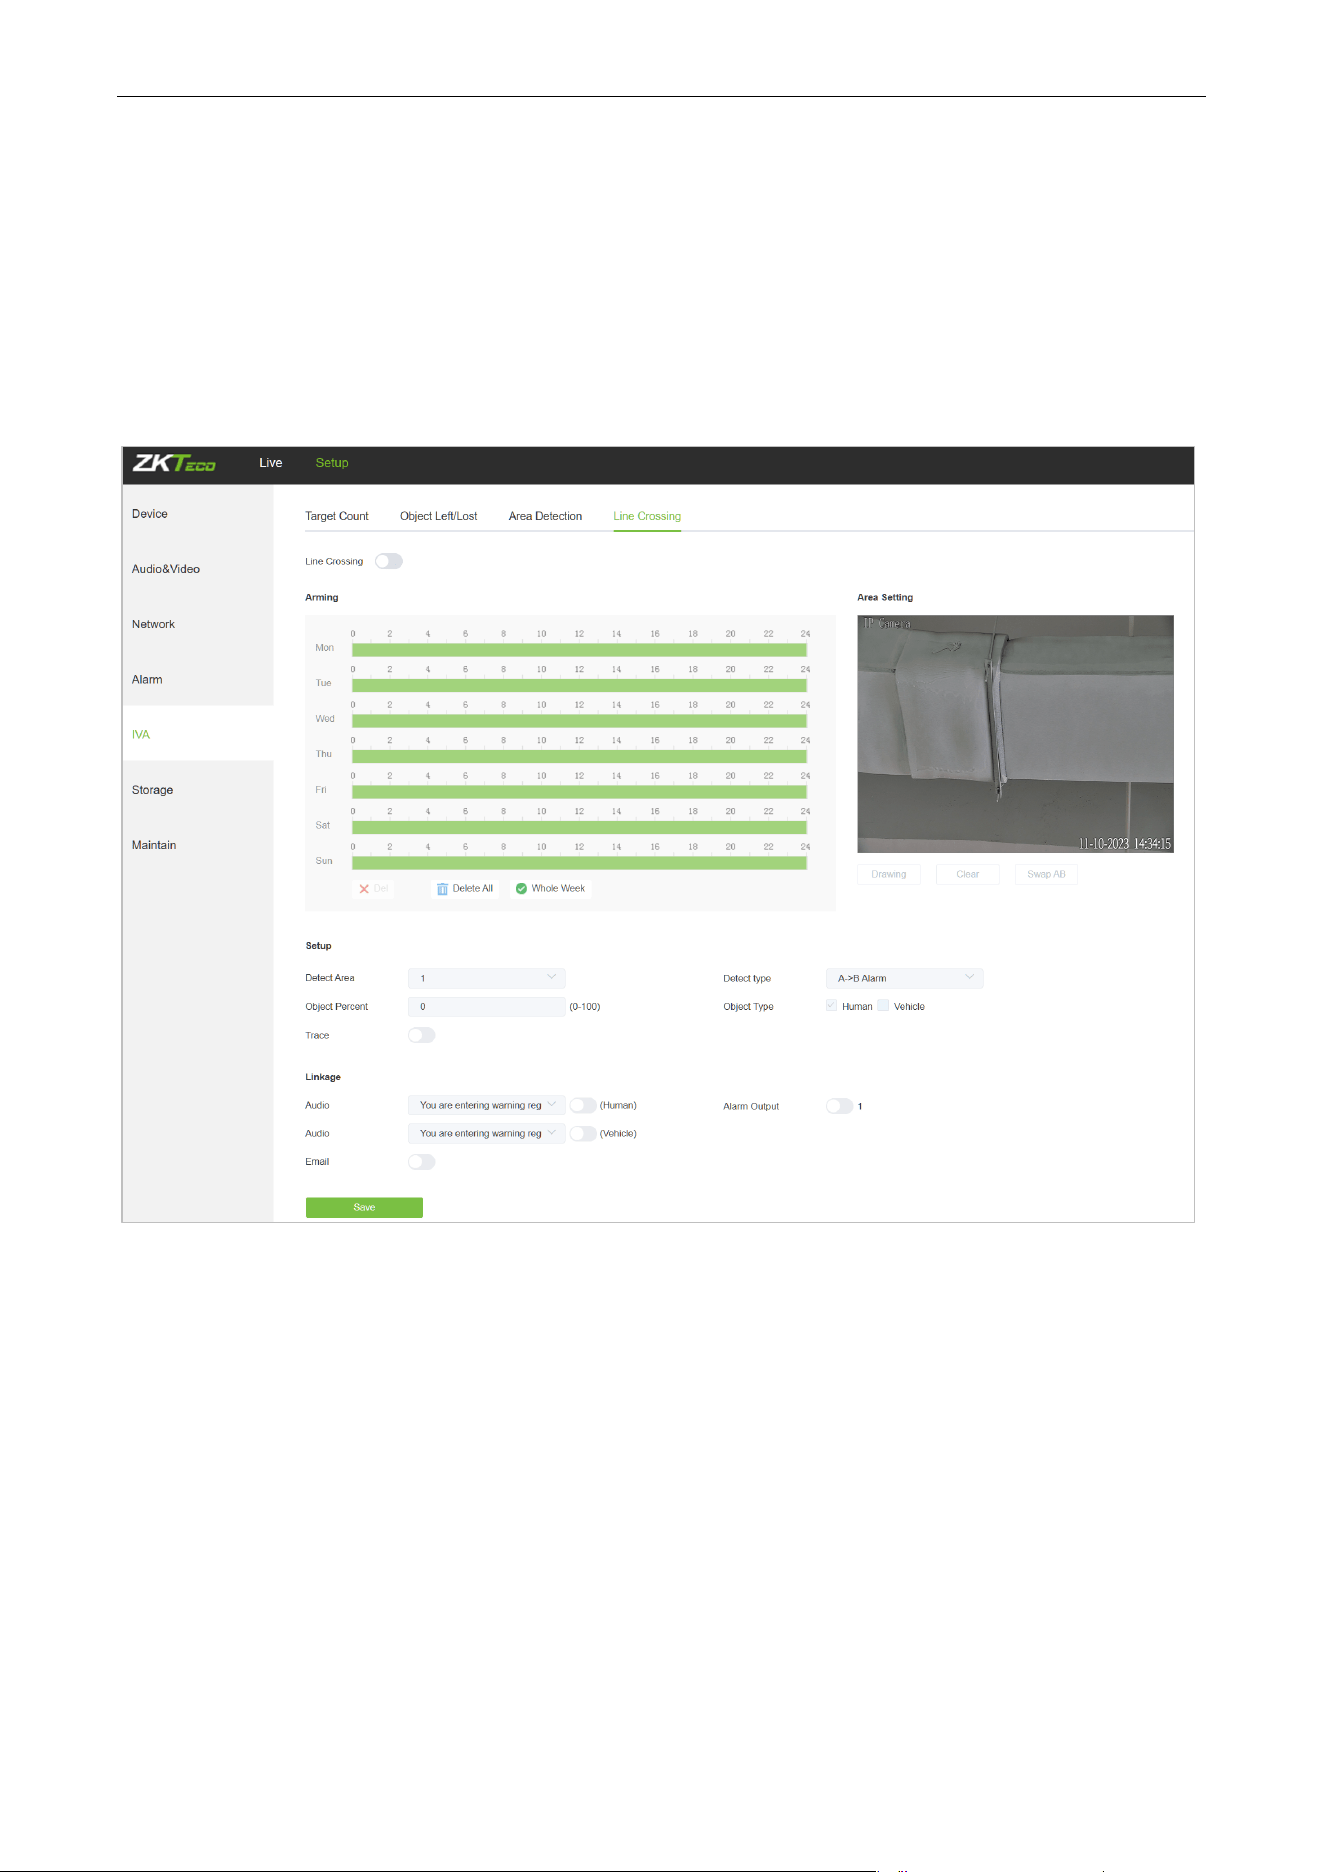Click the Drawing button
1324x1872 pixels.
click(x=889, y=874)
